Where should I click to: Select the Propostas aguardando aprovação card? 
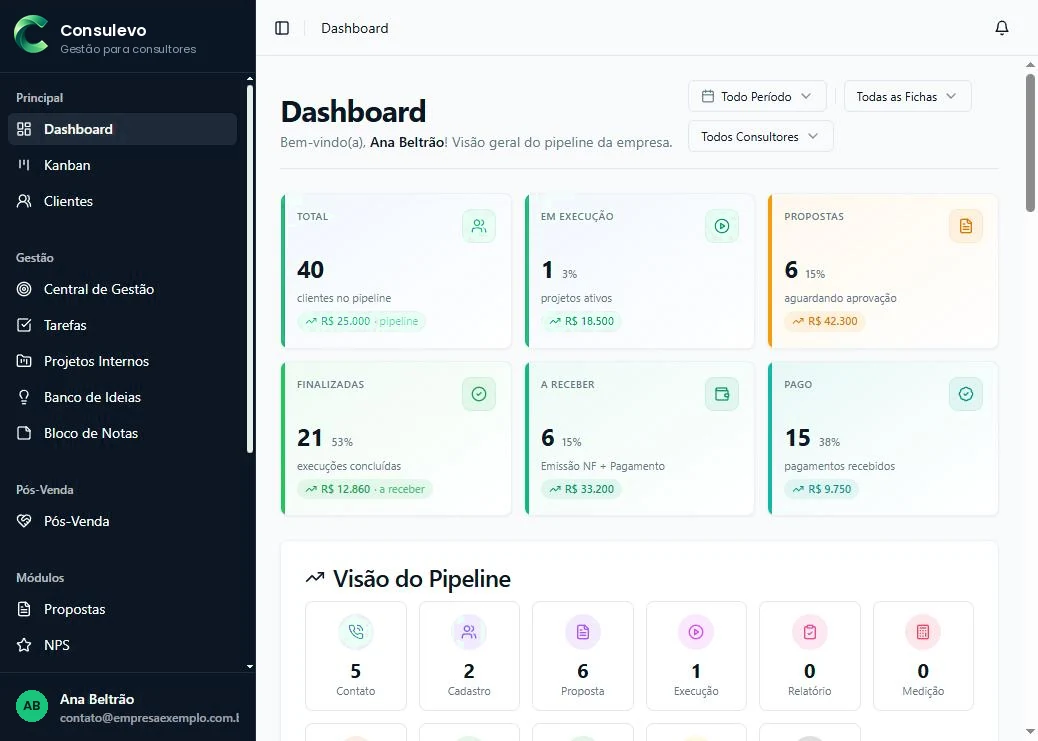(883, 271)
